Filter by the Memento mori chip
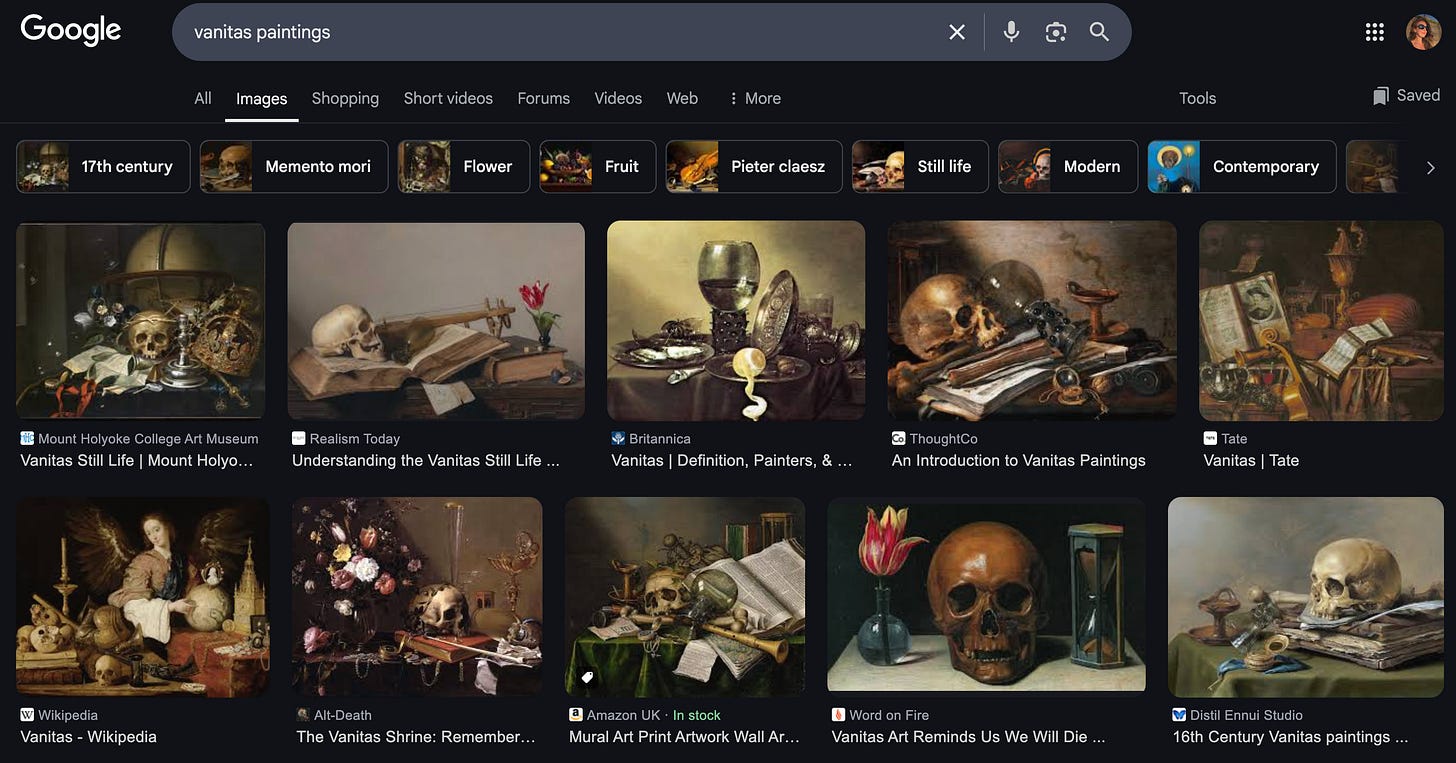Screen dimensions: 1456x763 [x=293, y=166]
